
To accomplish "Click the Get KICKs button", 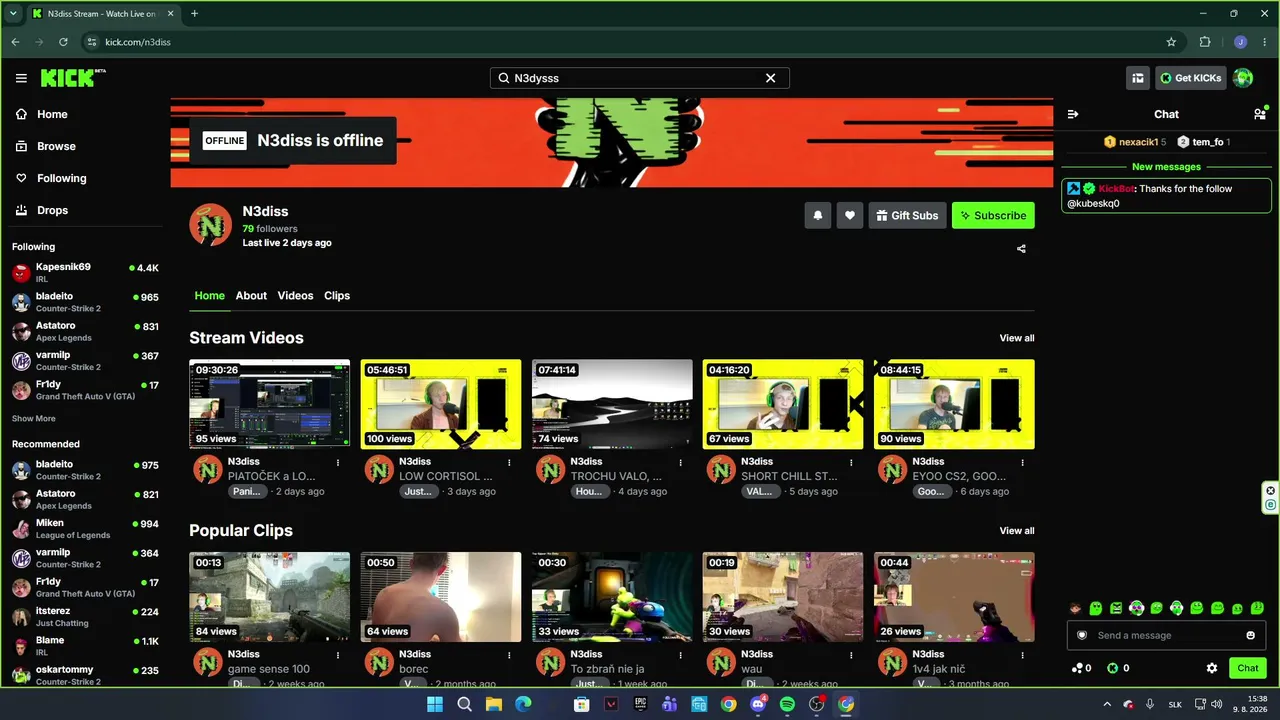I will click(1191, 78).
